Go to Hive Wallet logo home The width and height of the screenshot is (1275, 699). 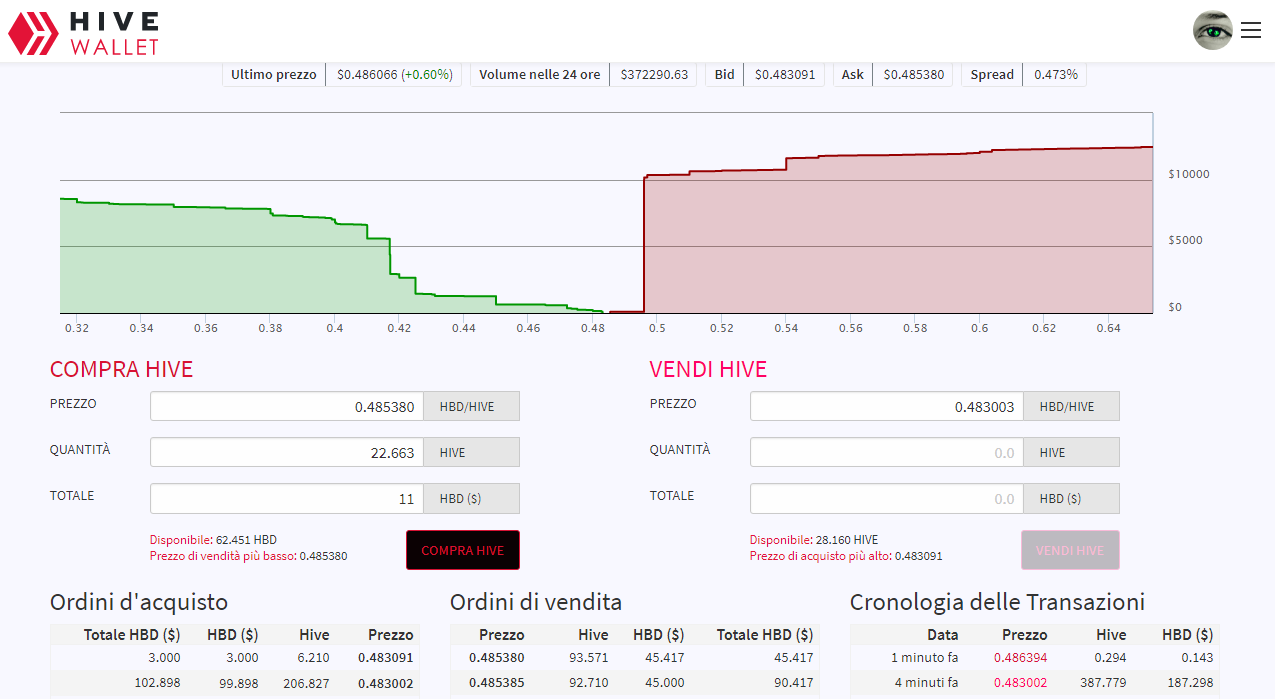(84, 32)
